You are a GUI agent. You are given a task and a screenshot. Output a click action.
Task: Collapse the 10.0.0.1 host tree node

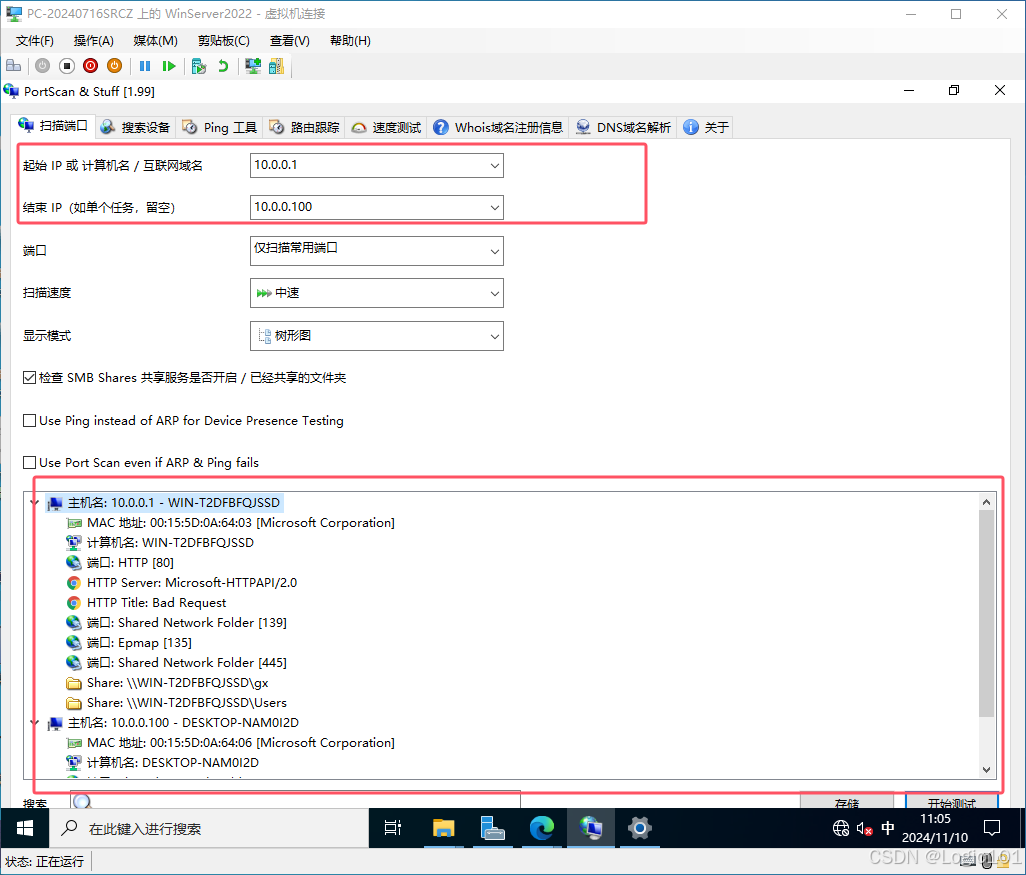coord(35,503)
